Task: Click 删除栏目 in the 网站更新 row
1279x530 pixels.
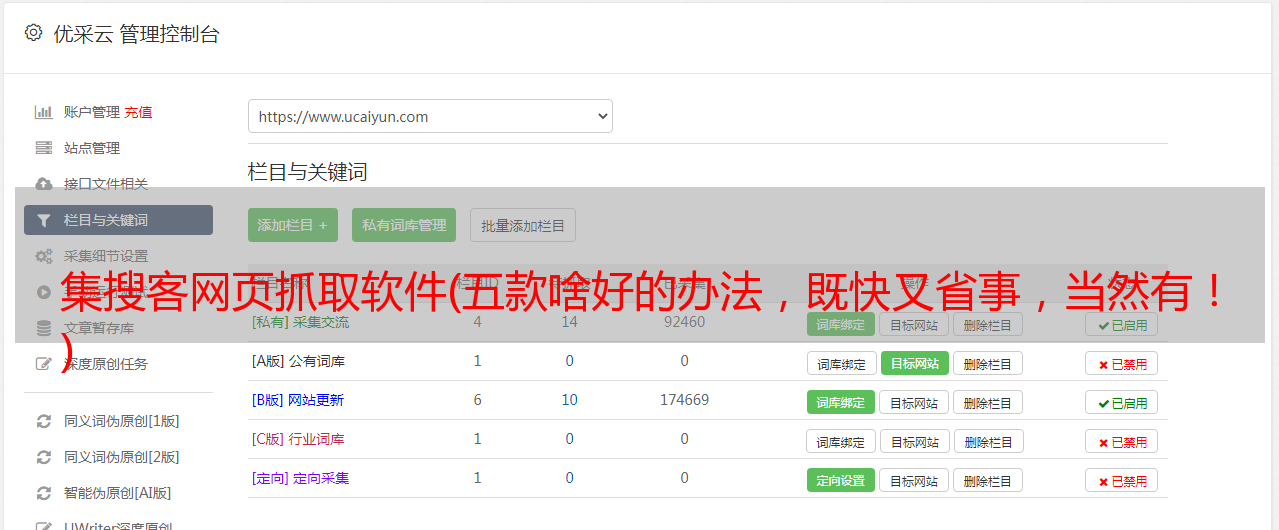Action: click(988, 402)
